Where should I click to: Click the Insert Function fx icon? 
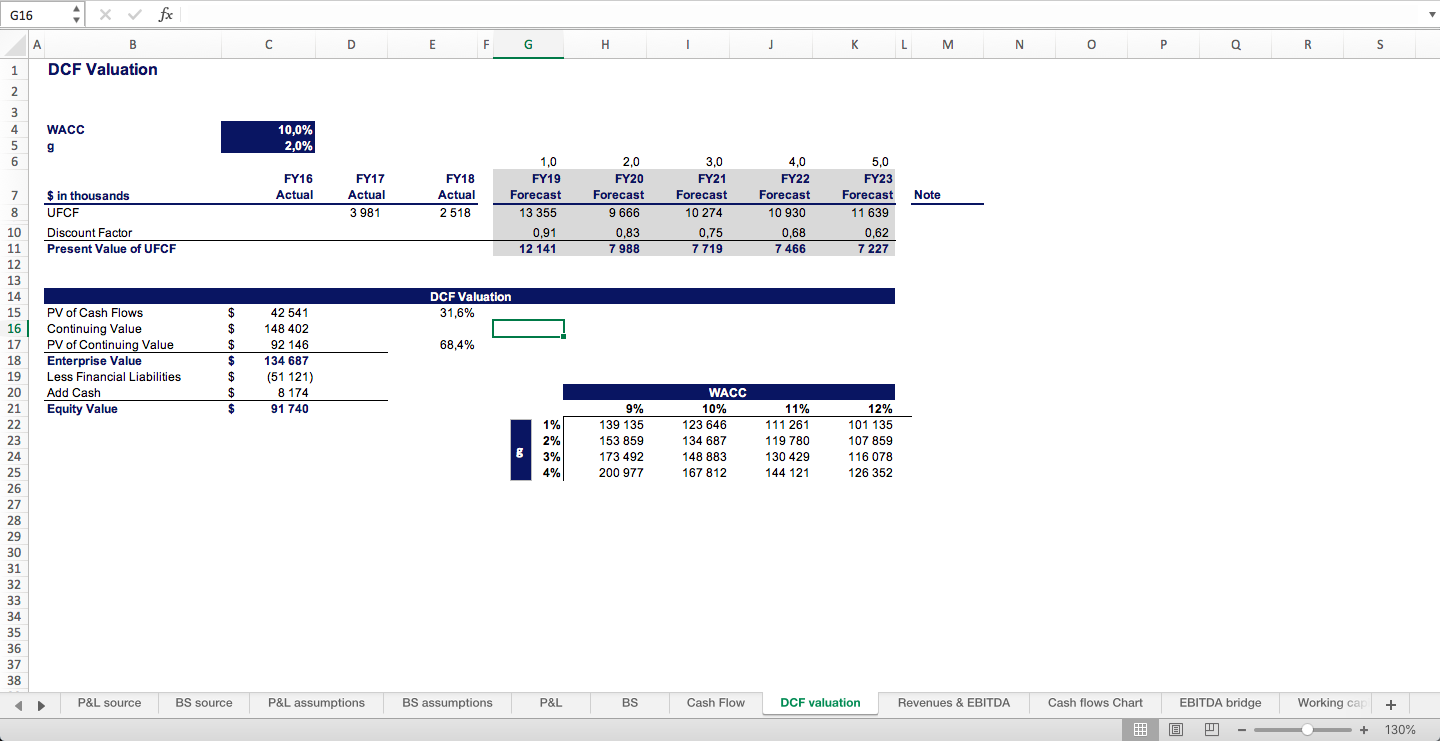[x=166, y=14]
